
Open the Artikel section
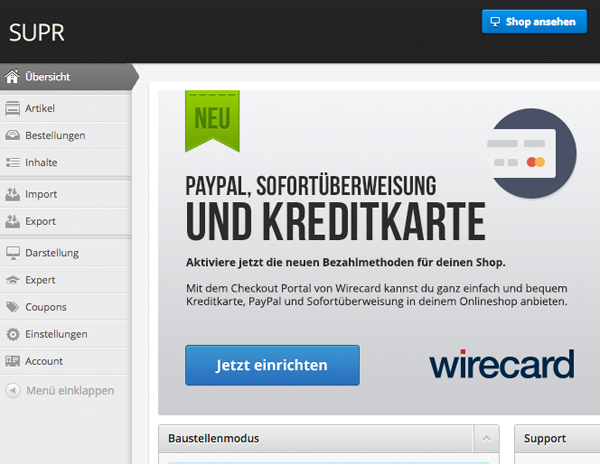click(66, 108)
